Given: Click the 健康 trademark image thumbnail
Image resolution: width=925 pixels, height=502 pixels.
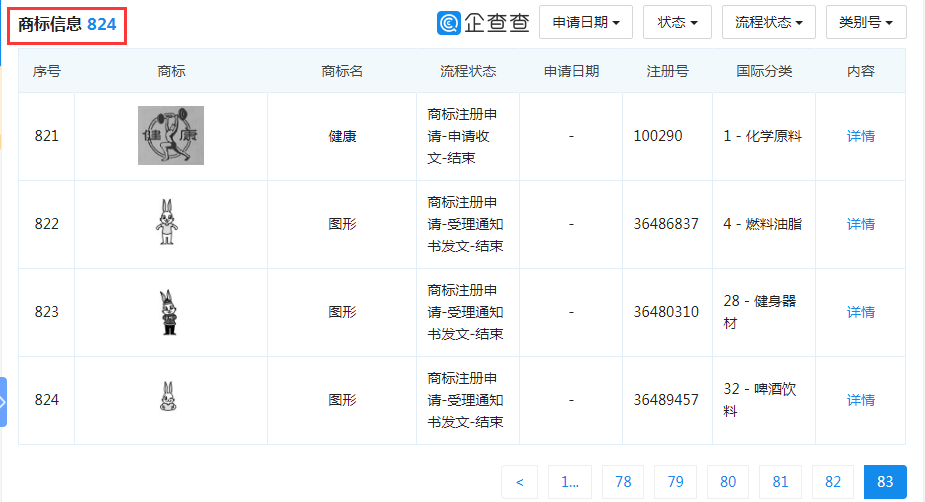Looking at the screenshot, I should (171, 136).
